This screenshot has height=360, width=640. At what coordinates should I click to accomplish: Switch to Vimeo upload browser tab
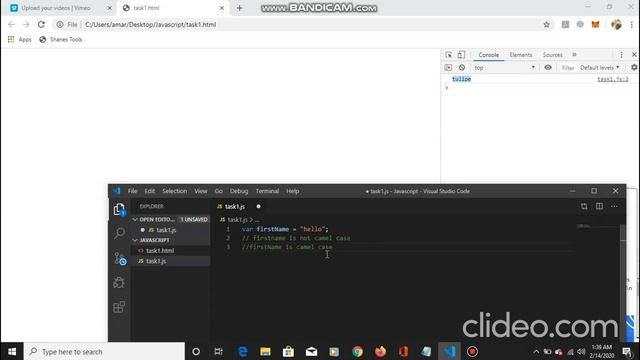click(61, 8)
